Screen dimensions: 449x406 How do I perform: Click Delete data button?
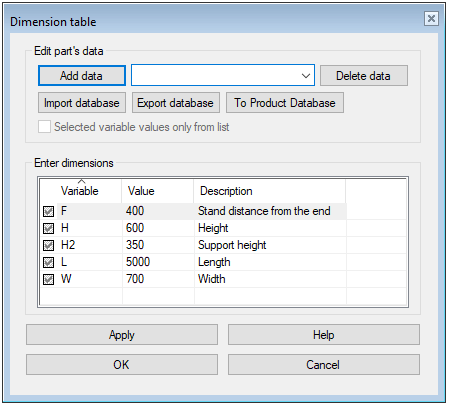[x=364, y=76]
